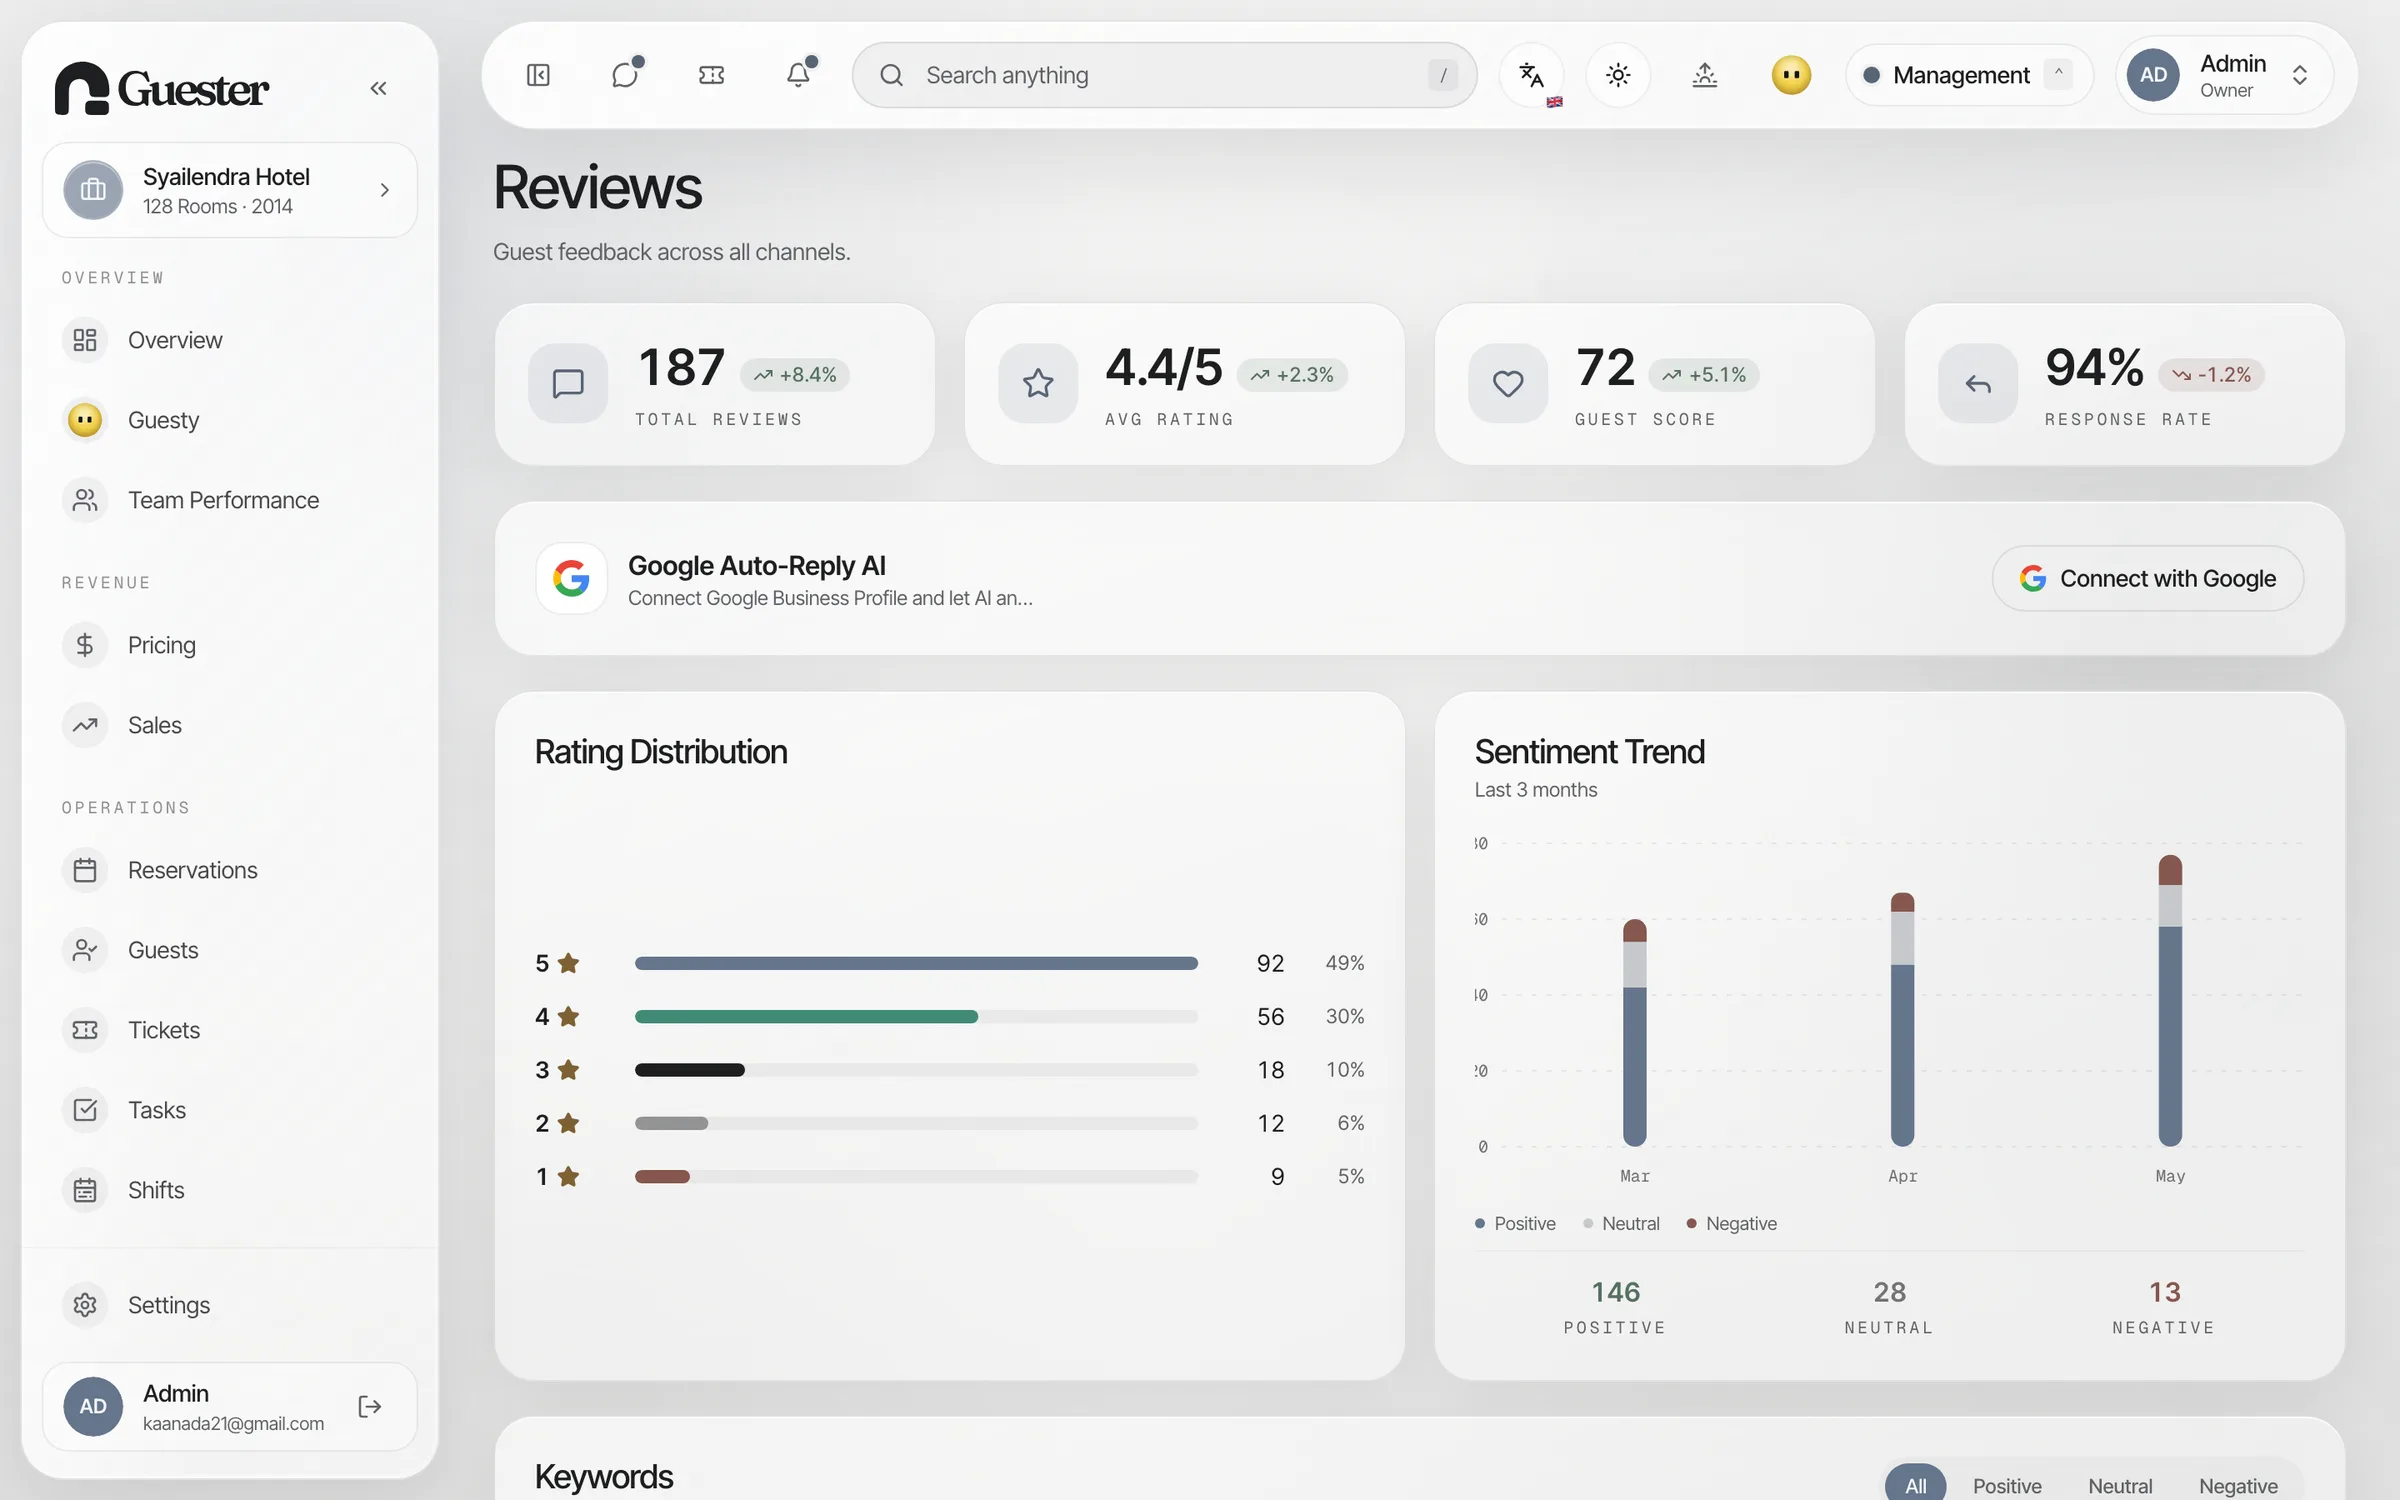
Task: Open the notifications bell
Action: [x=798, y=75]
